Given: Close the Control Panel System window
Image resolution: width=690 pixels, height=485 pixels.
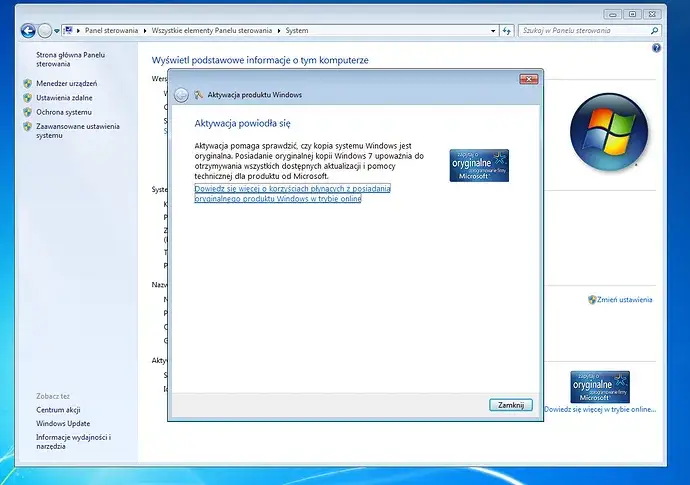Looking at the screenshot, I should pyautogui.click(x=652, y=14).
